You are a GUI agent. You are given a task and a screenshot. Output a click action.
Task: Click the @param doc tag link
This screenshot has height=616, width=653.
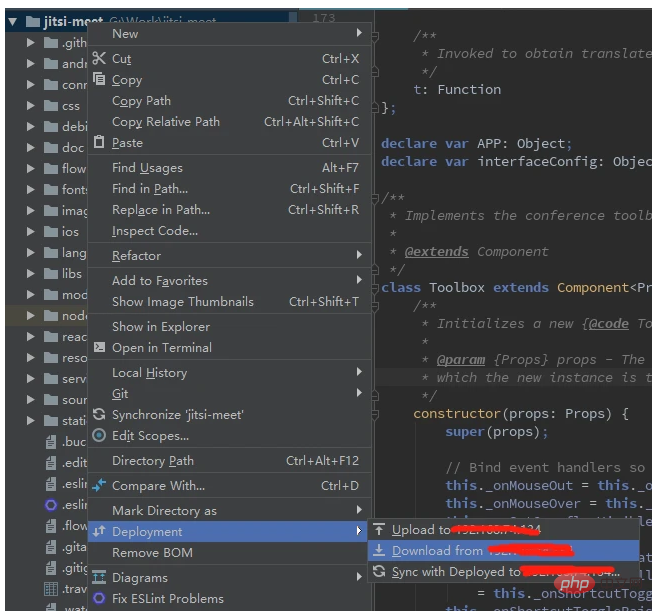pyautogui.click(x=461, y=359)
